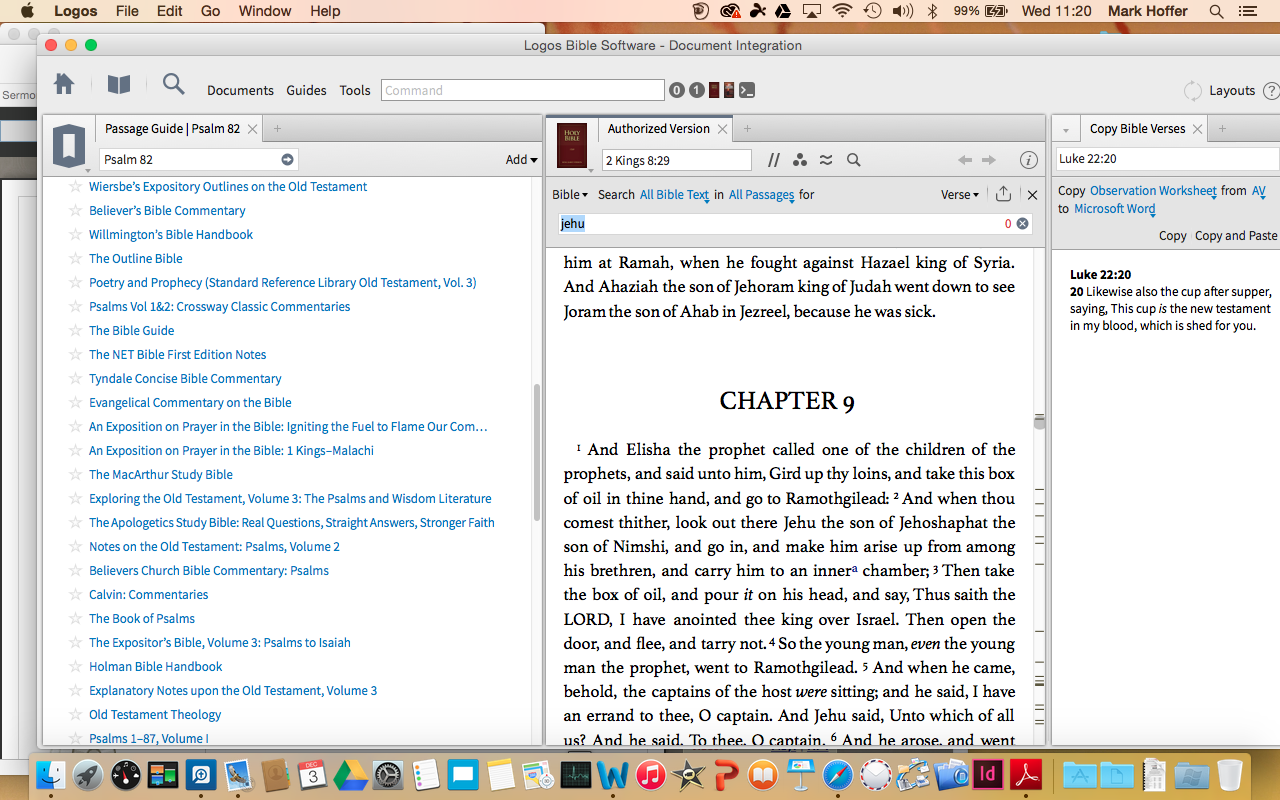
Task: Open The Book of Psalms link
Action: point(142,619)
